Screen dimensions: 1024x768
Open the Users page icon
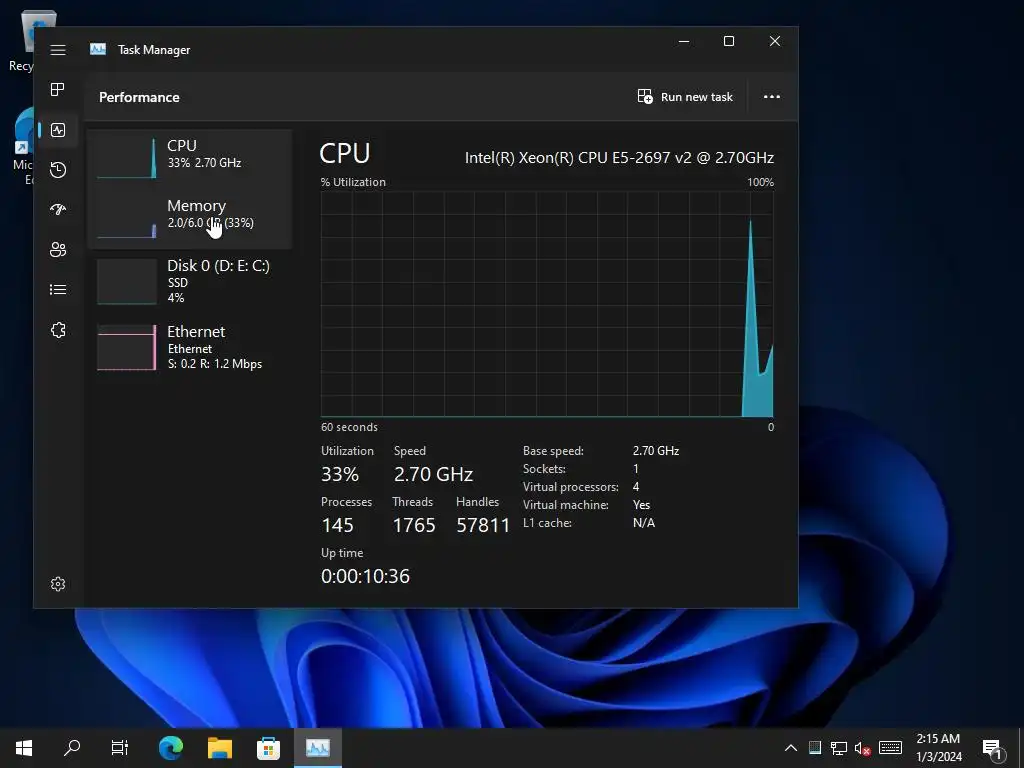58,249
